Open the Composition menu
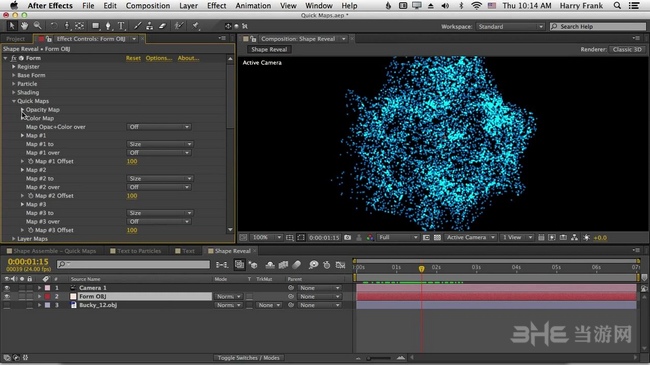Screen dimensions: 650x365 (148, 5)
